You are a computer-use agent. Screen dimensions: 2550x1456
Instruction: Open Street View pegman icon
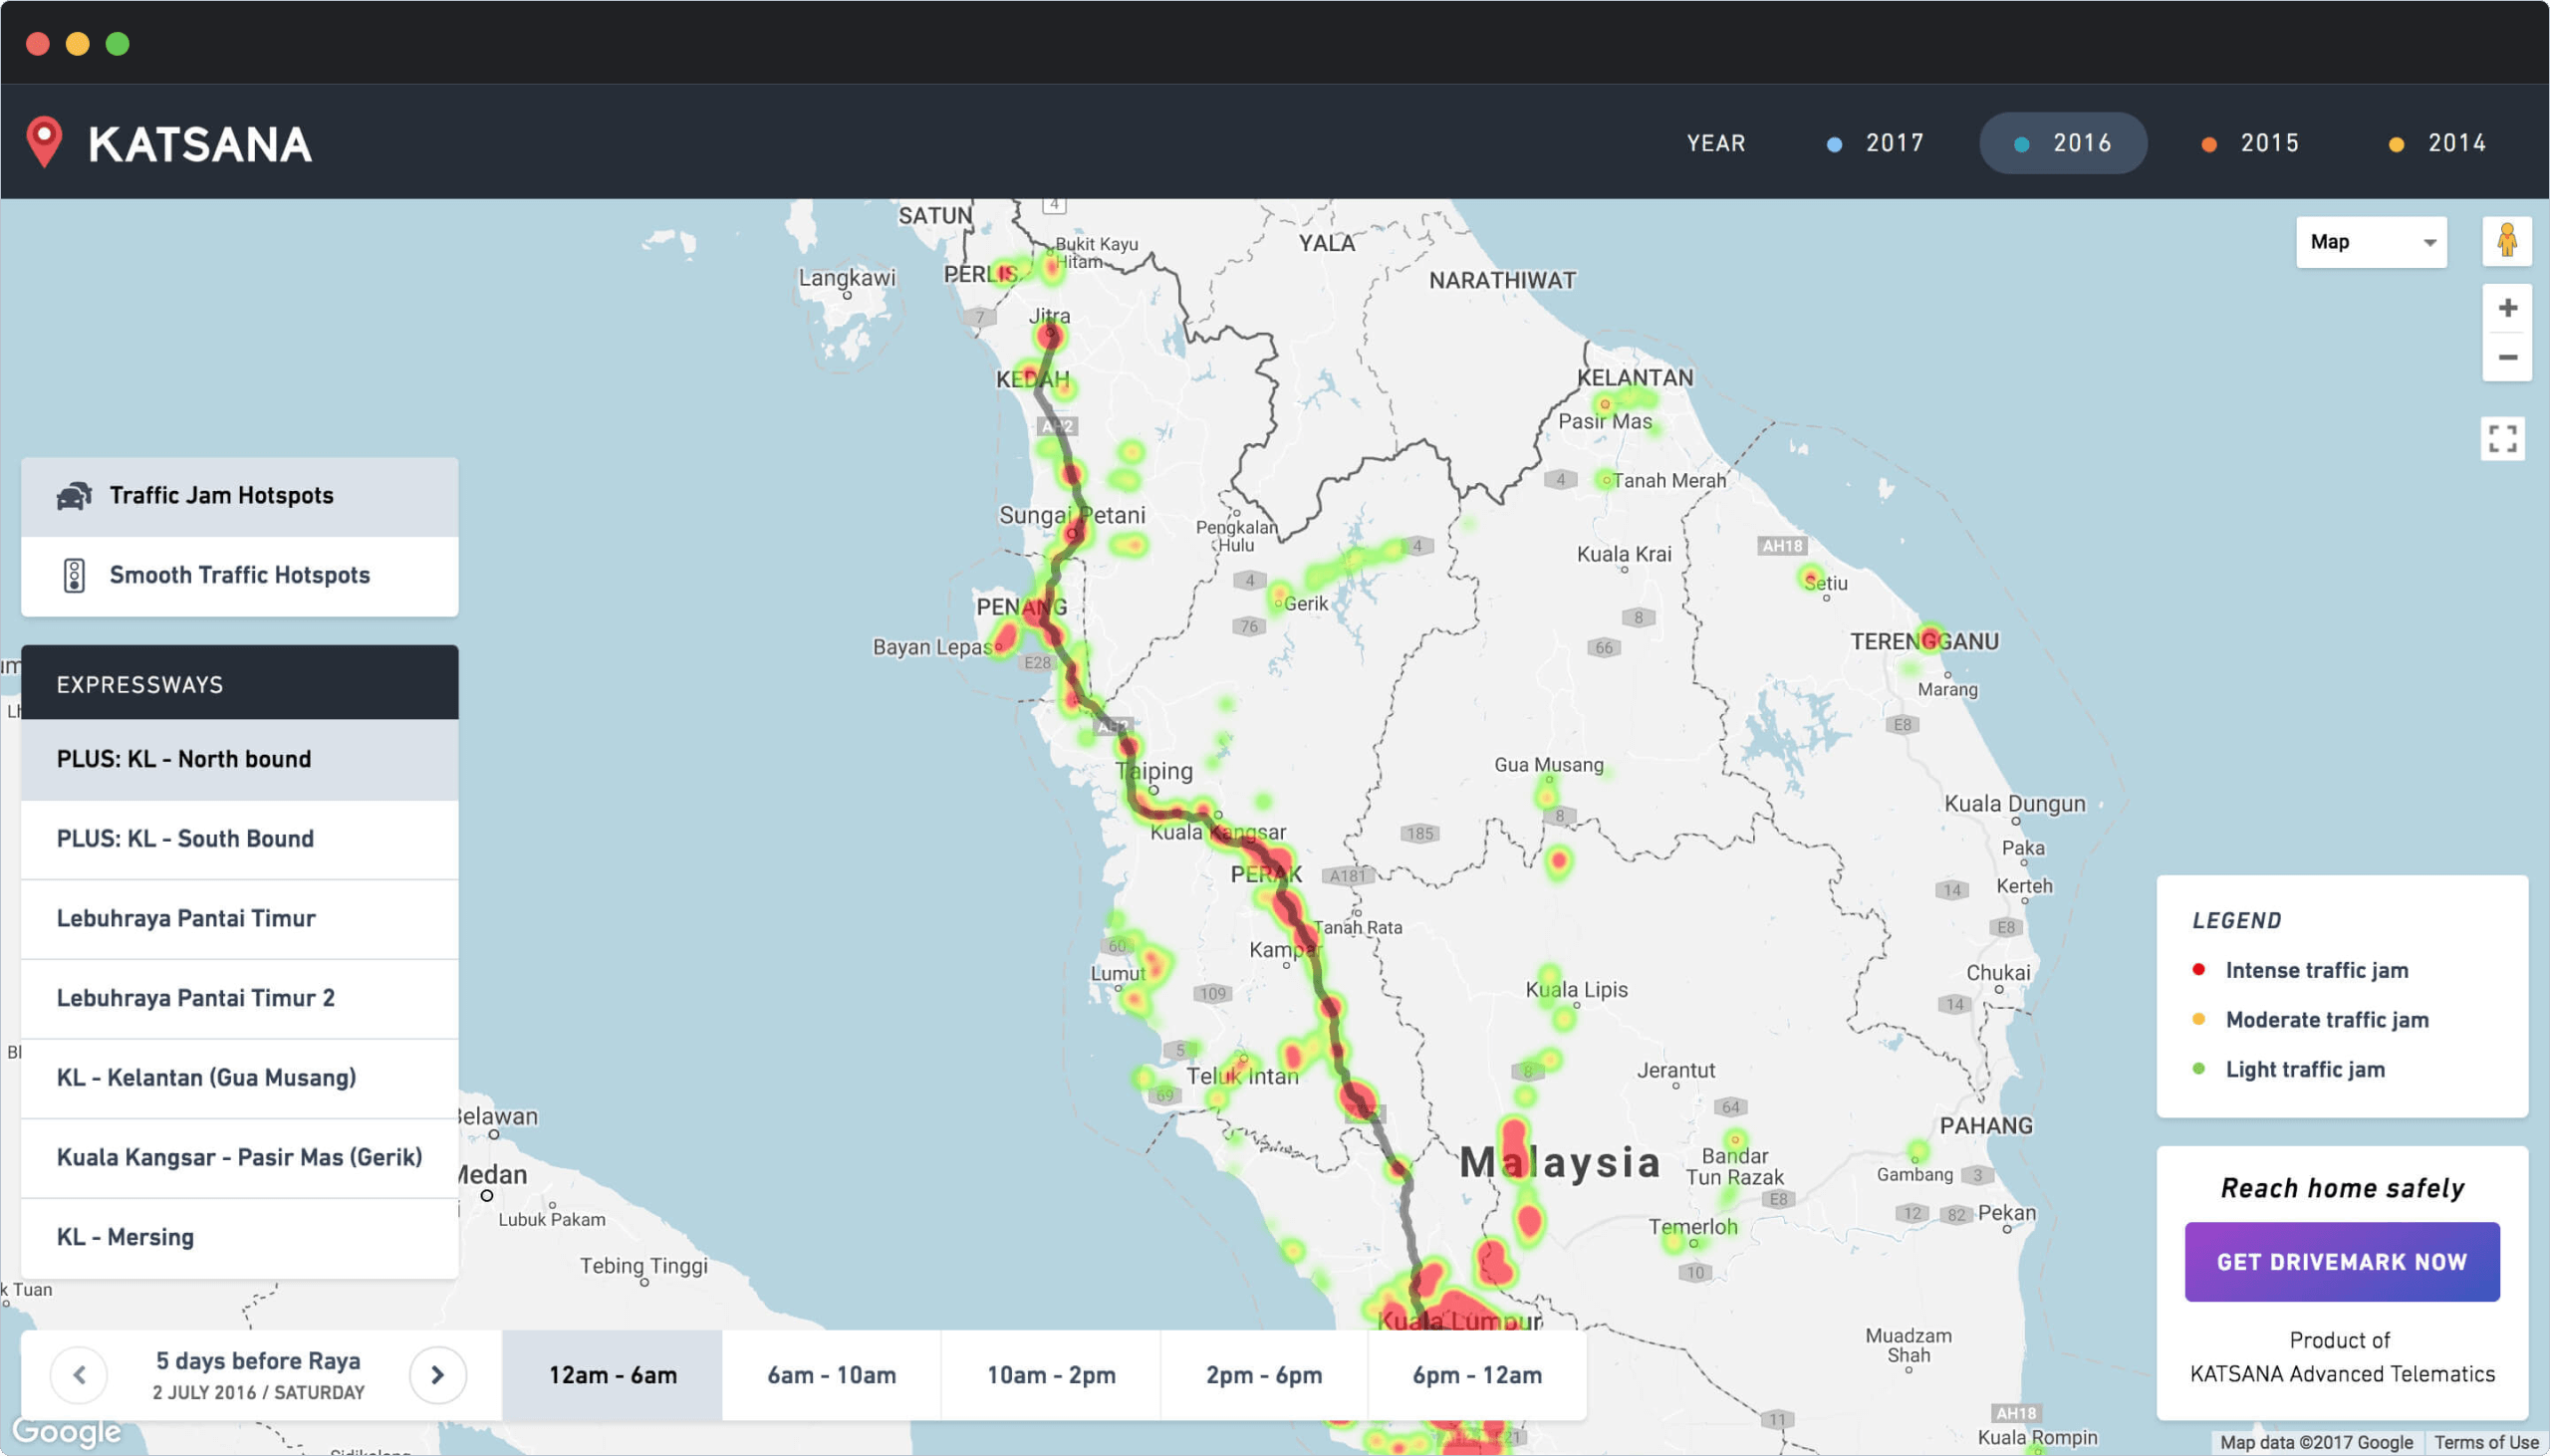[2507, 241]
